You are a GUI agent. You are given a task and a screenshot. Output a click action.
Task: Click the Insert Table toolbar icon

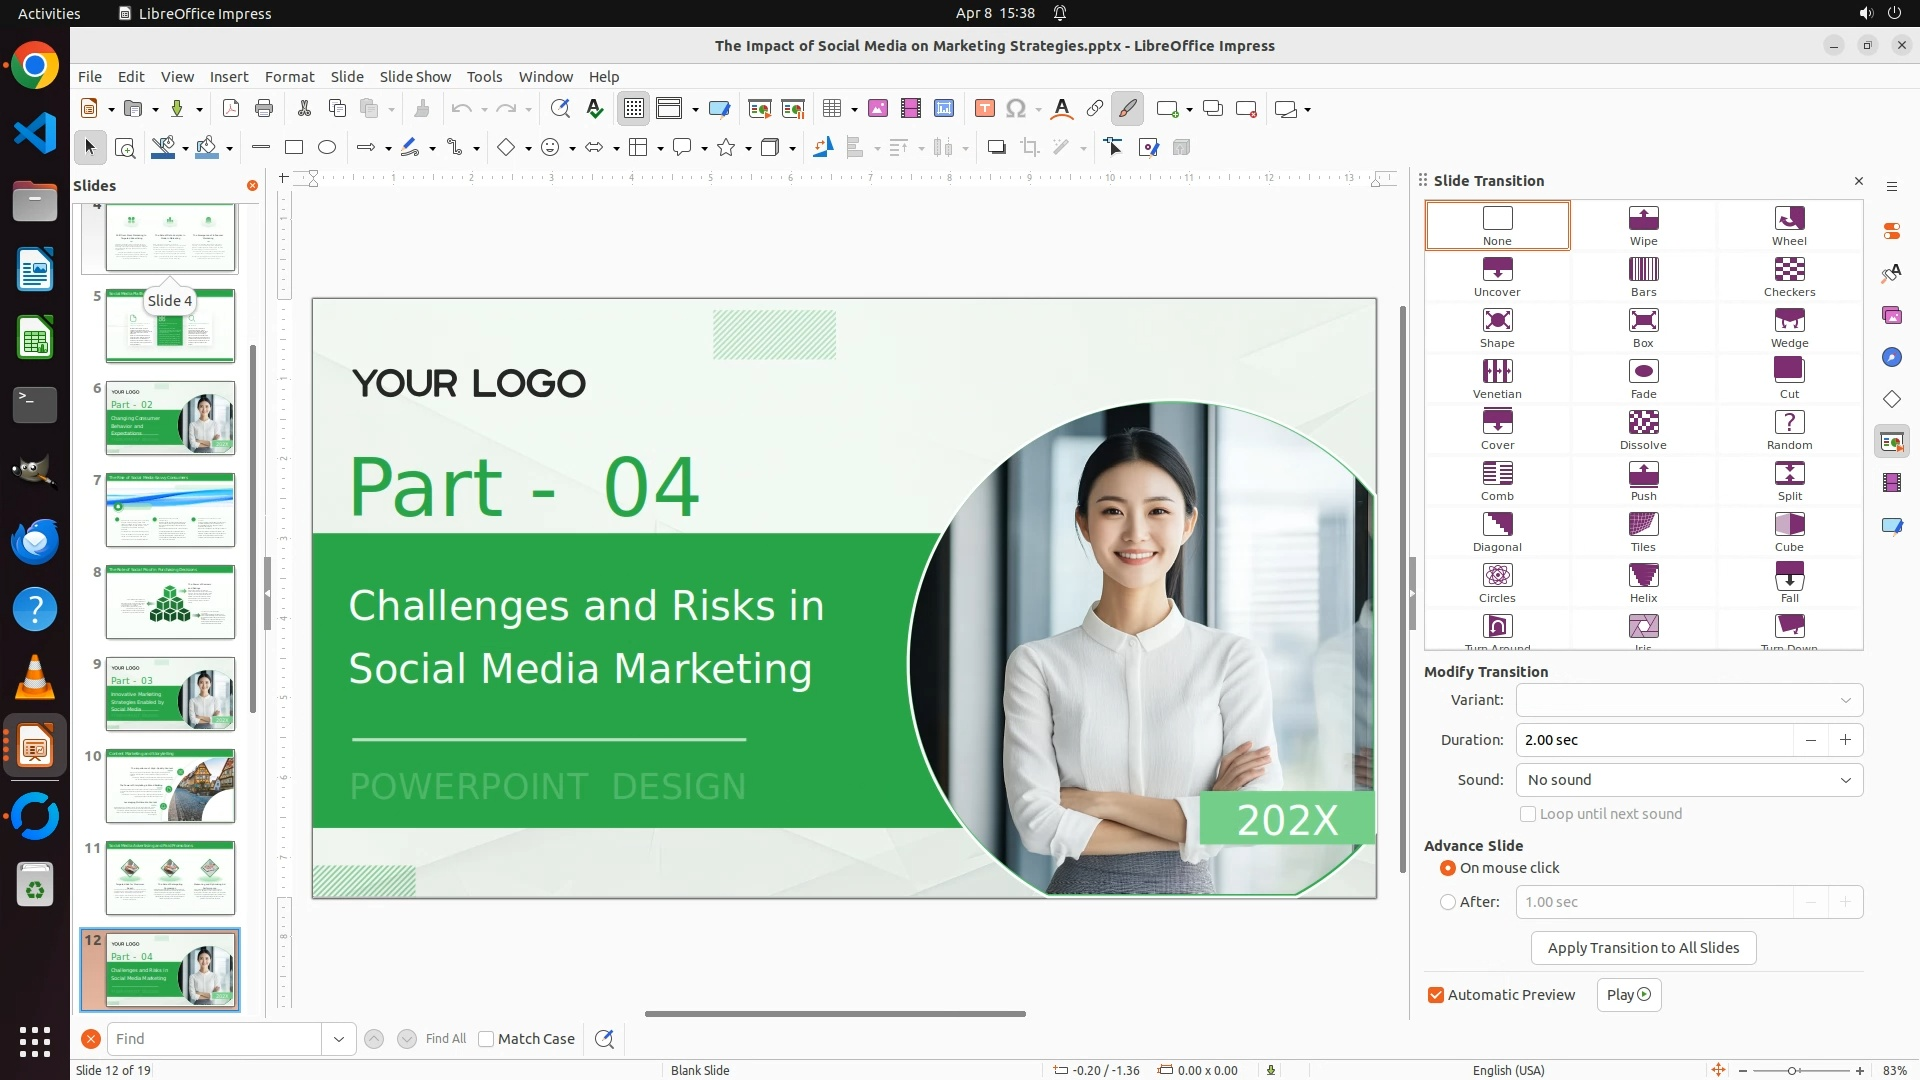point(831,109)
